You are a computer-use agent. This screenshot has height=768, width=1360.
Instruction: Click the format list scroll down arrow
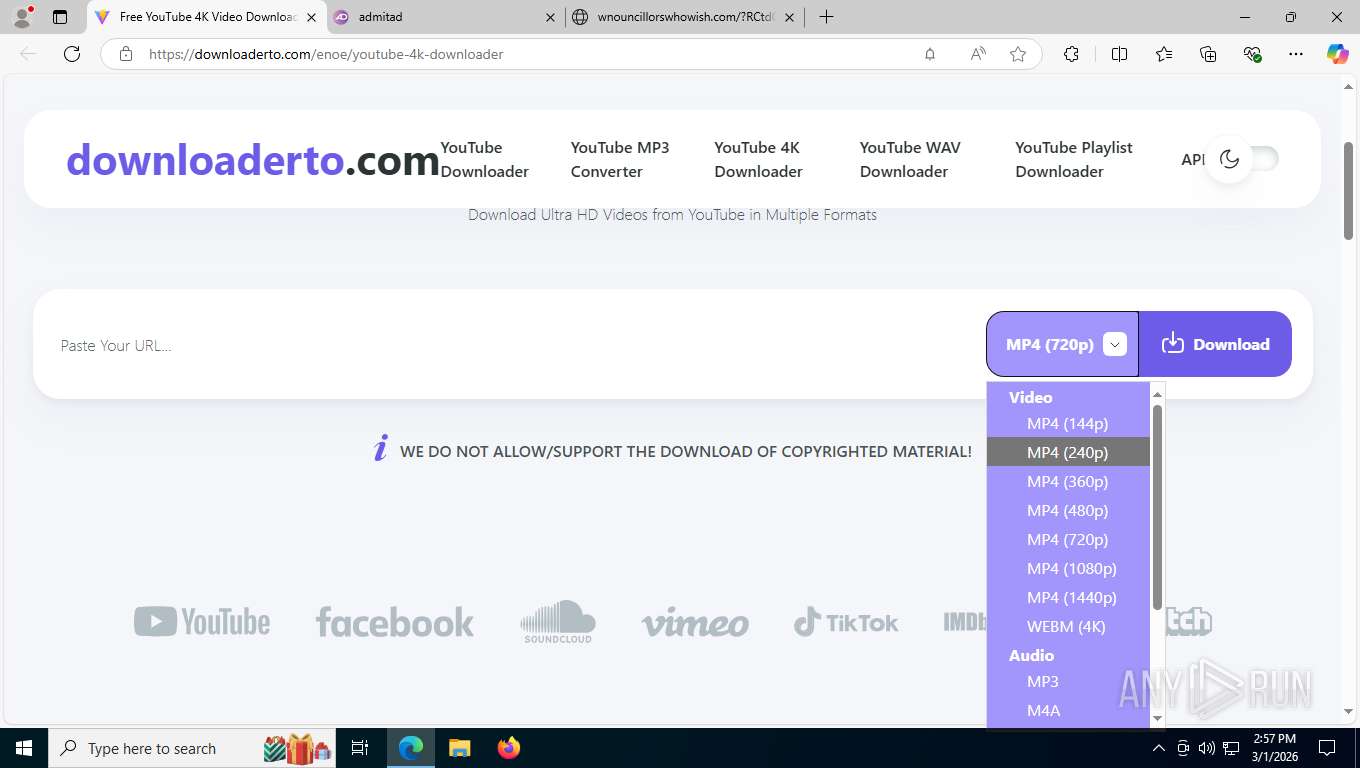[1157, 718]
